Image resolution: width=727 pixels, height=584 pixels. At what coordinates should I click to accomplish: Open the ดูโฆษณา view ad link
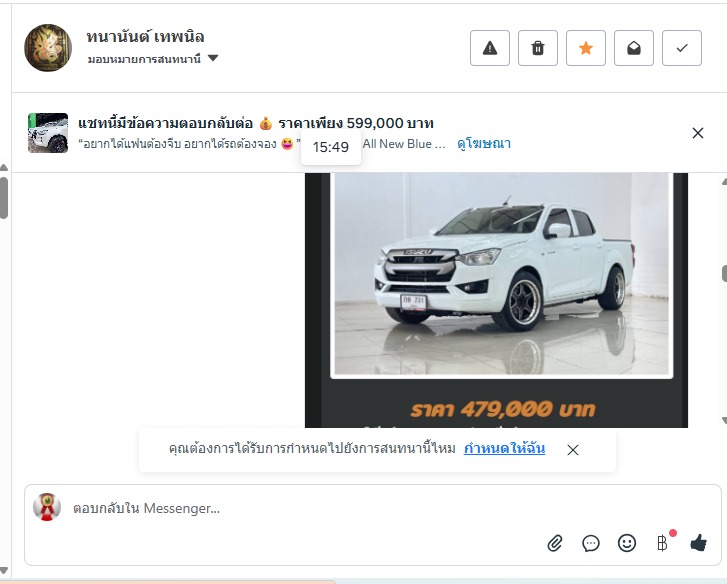tap(484, 144)
